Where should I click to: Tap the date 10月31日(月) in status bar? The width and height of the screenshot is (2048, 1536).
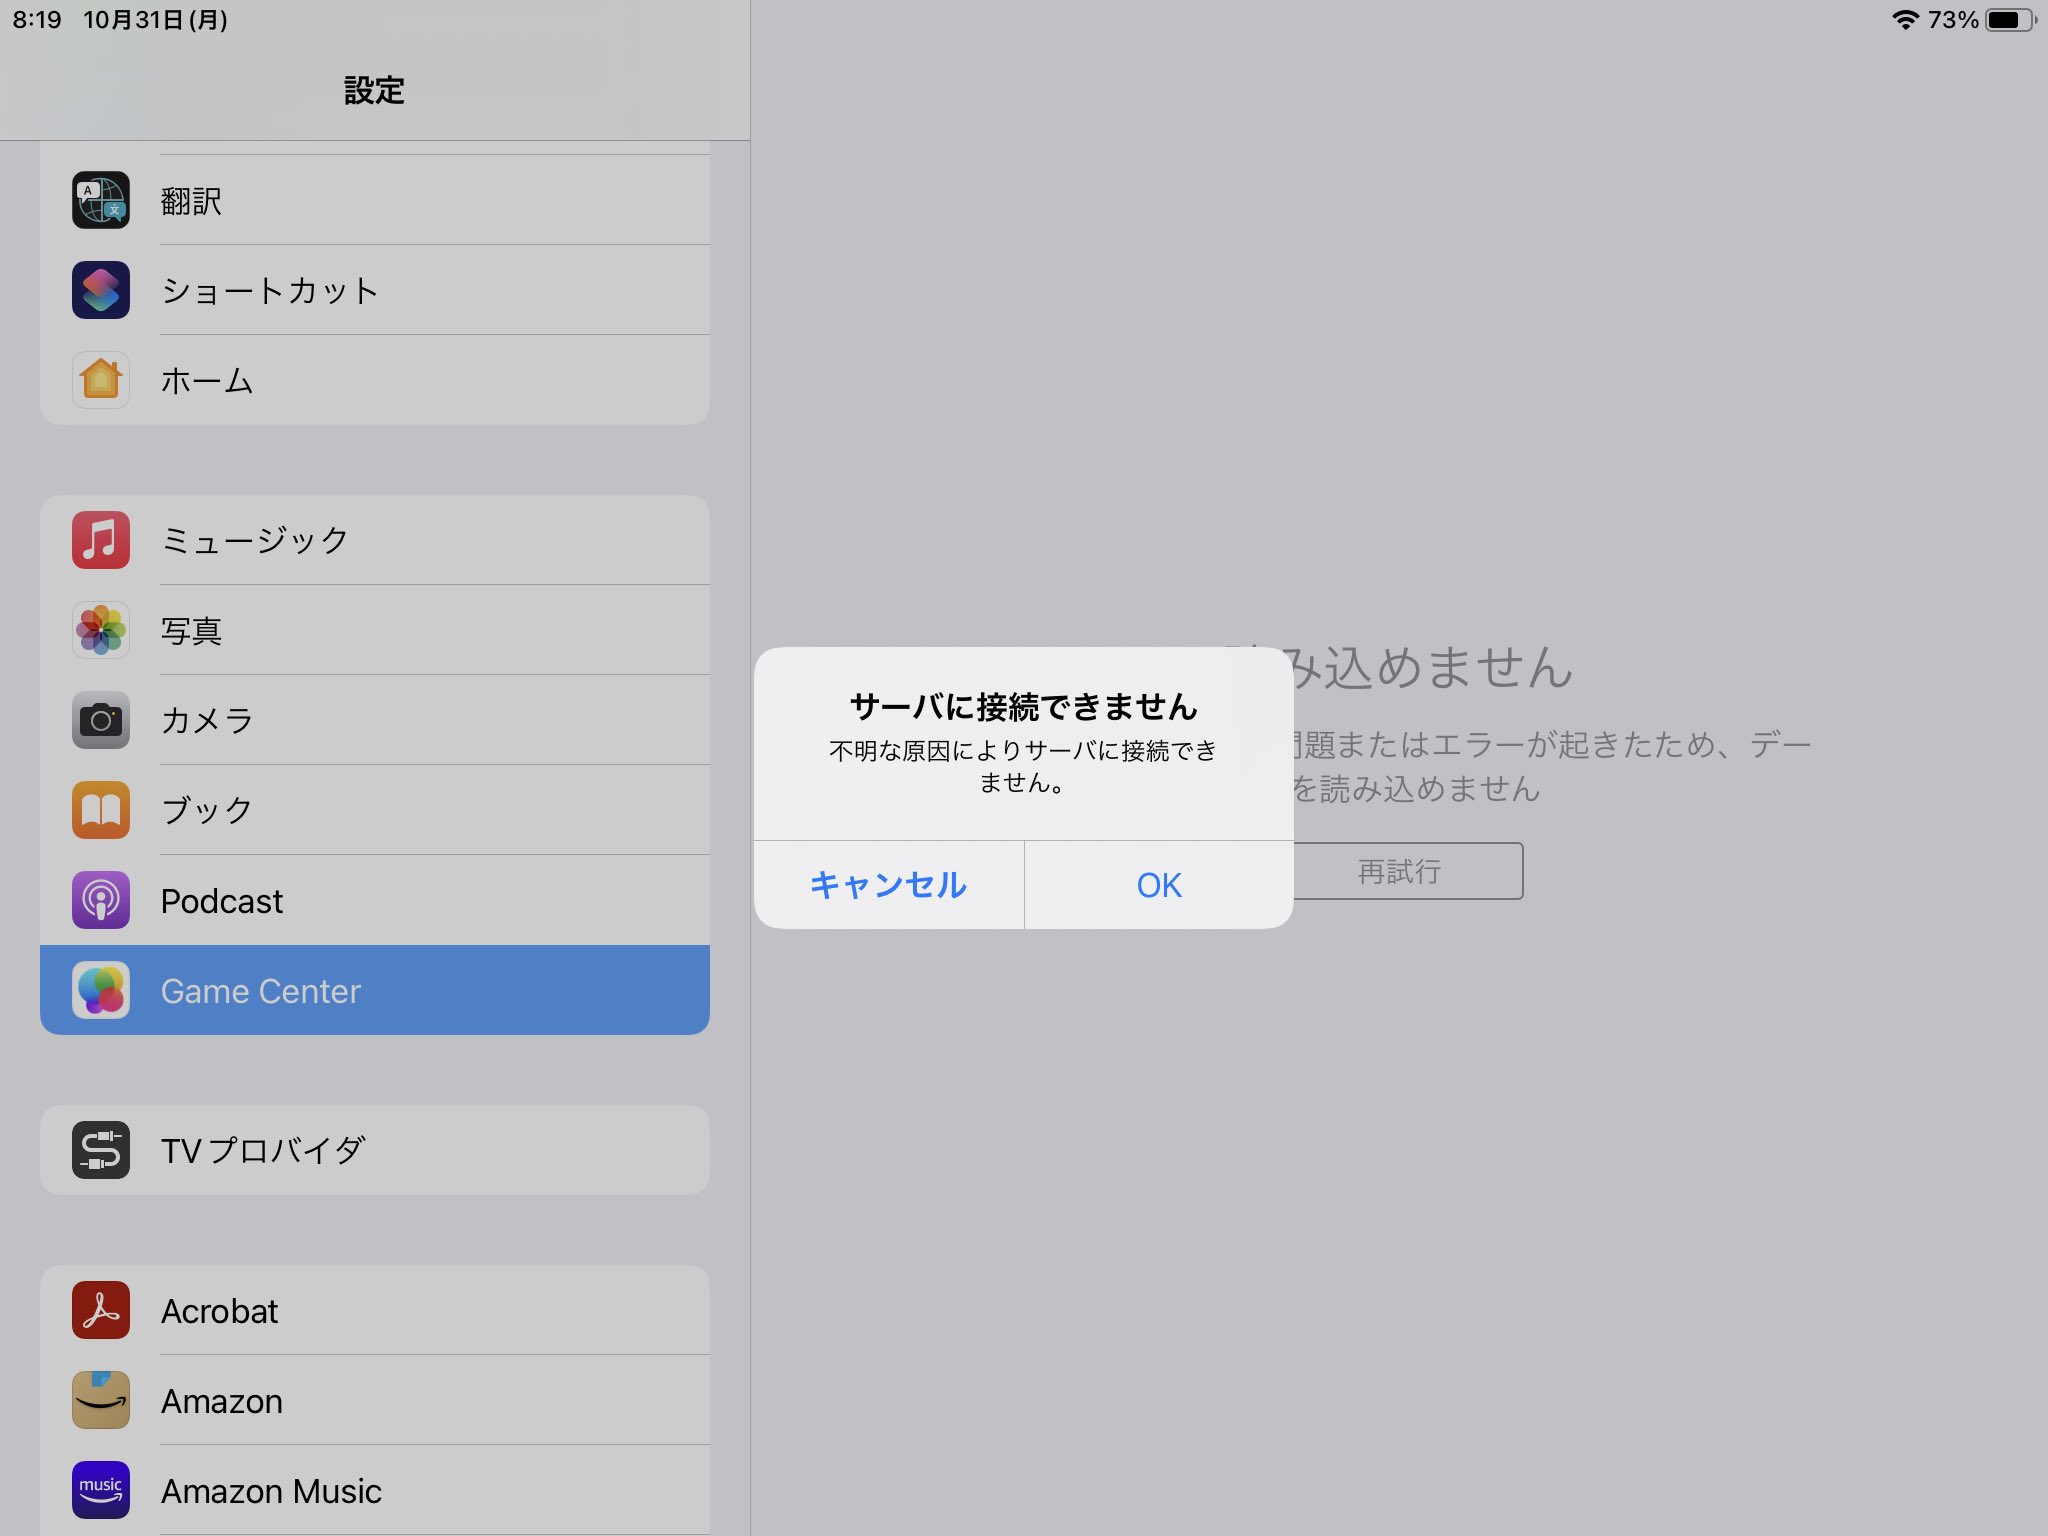pyautogui.click(x=155, y=20)
